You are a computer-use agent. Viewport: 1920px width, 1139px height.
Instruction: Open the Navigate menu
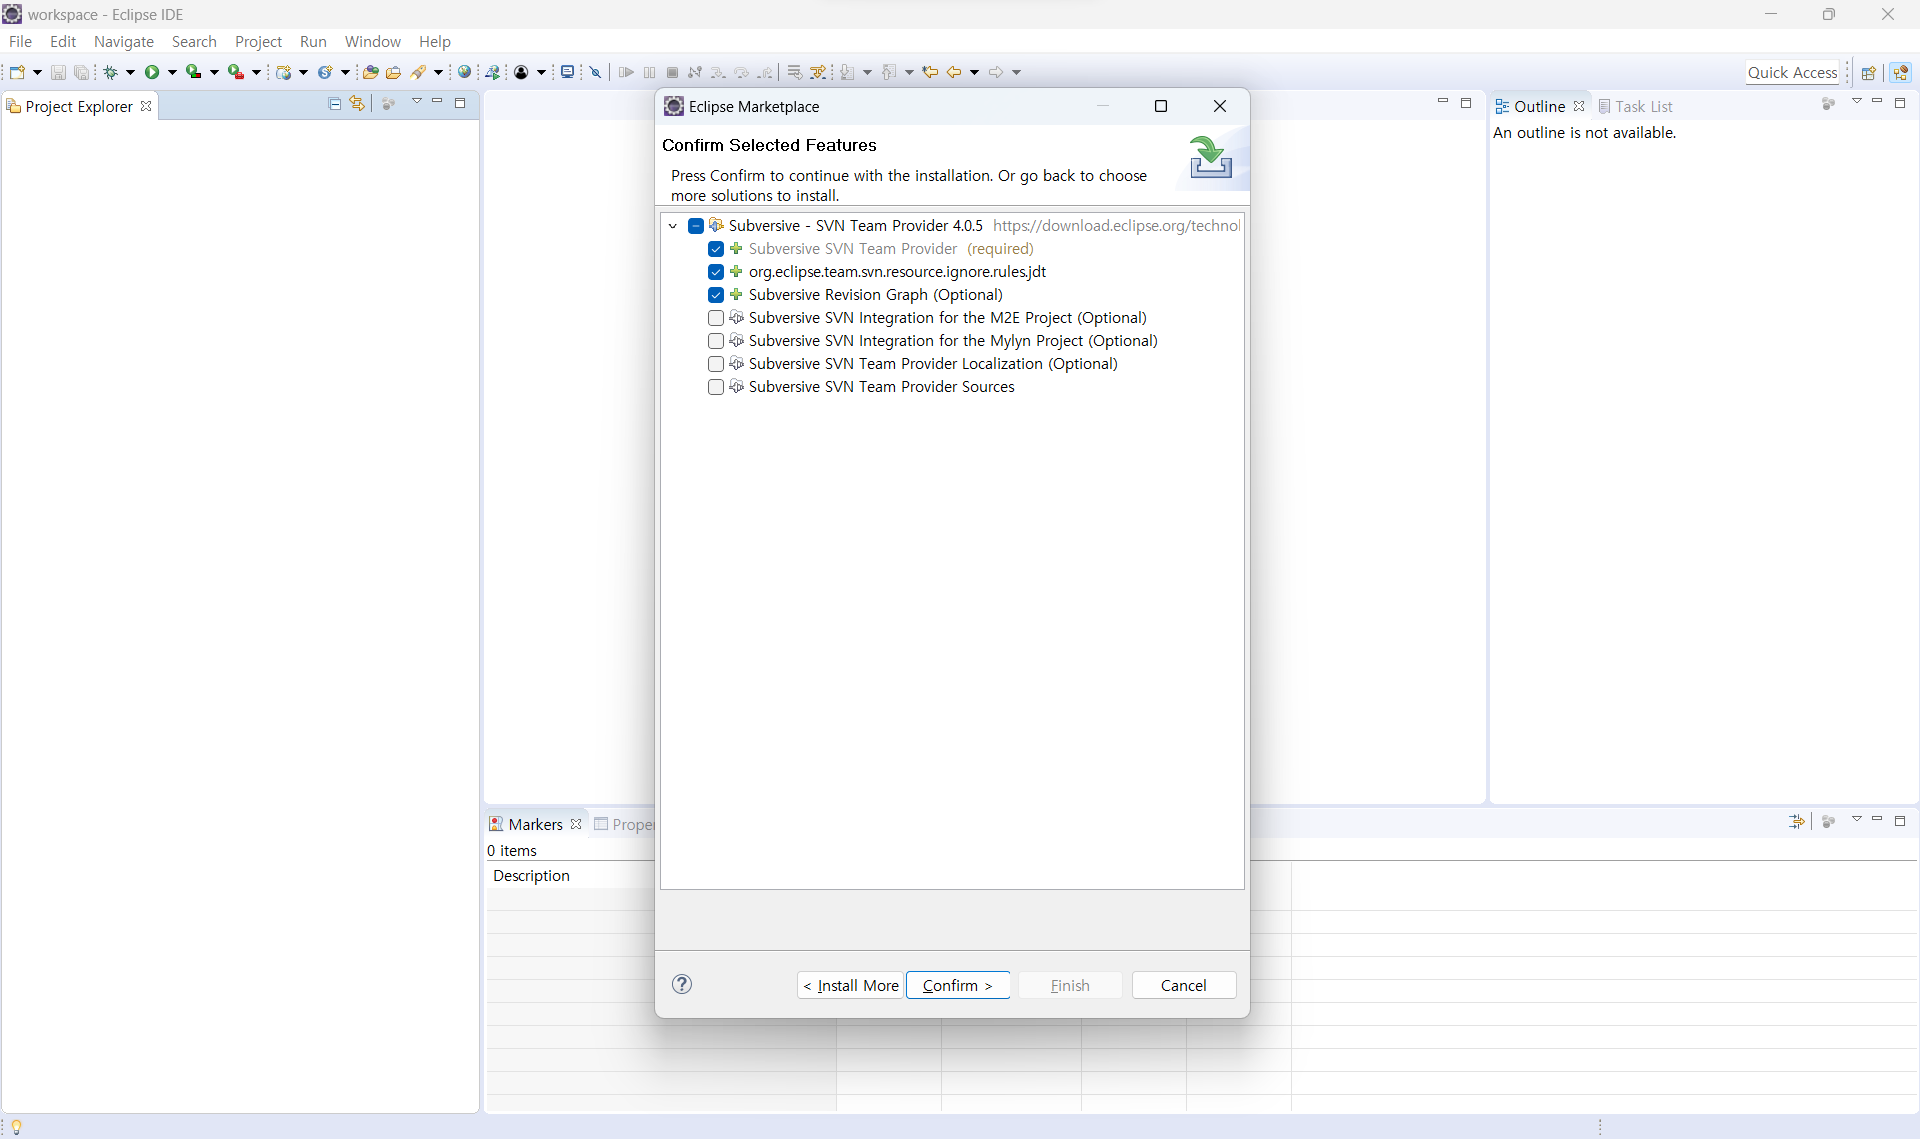124,42
